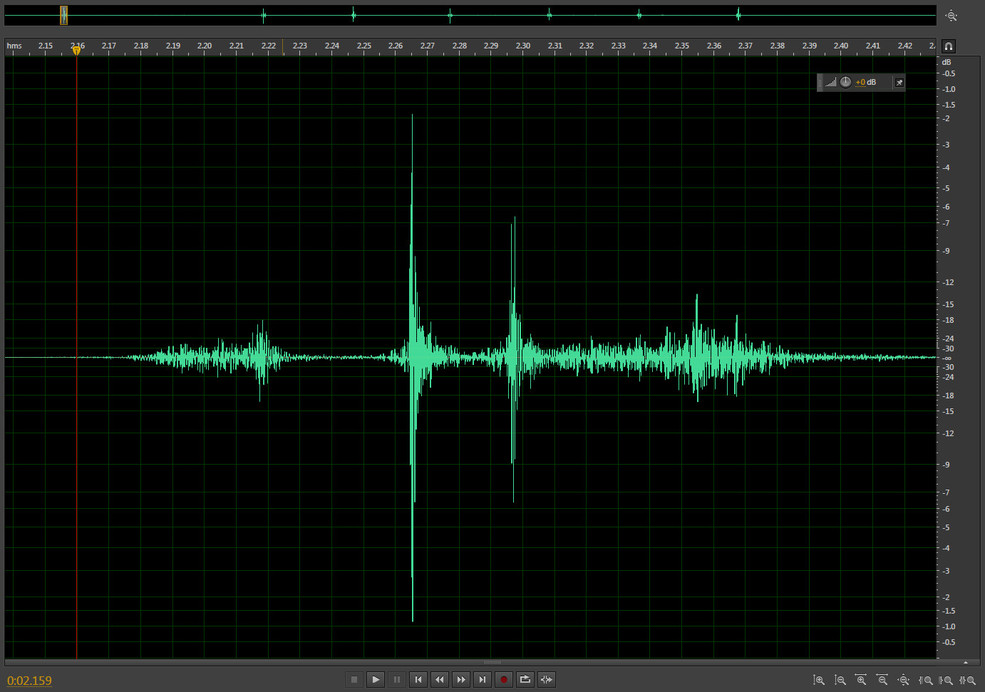
Task: Click the 0:02.159 timecode display
Action: coord(30,681)
